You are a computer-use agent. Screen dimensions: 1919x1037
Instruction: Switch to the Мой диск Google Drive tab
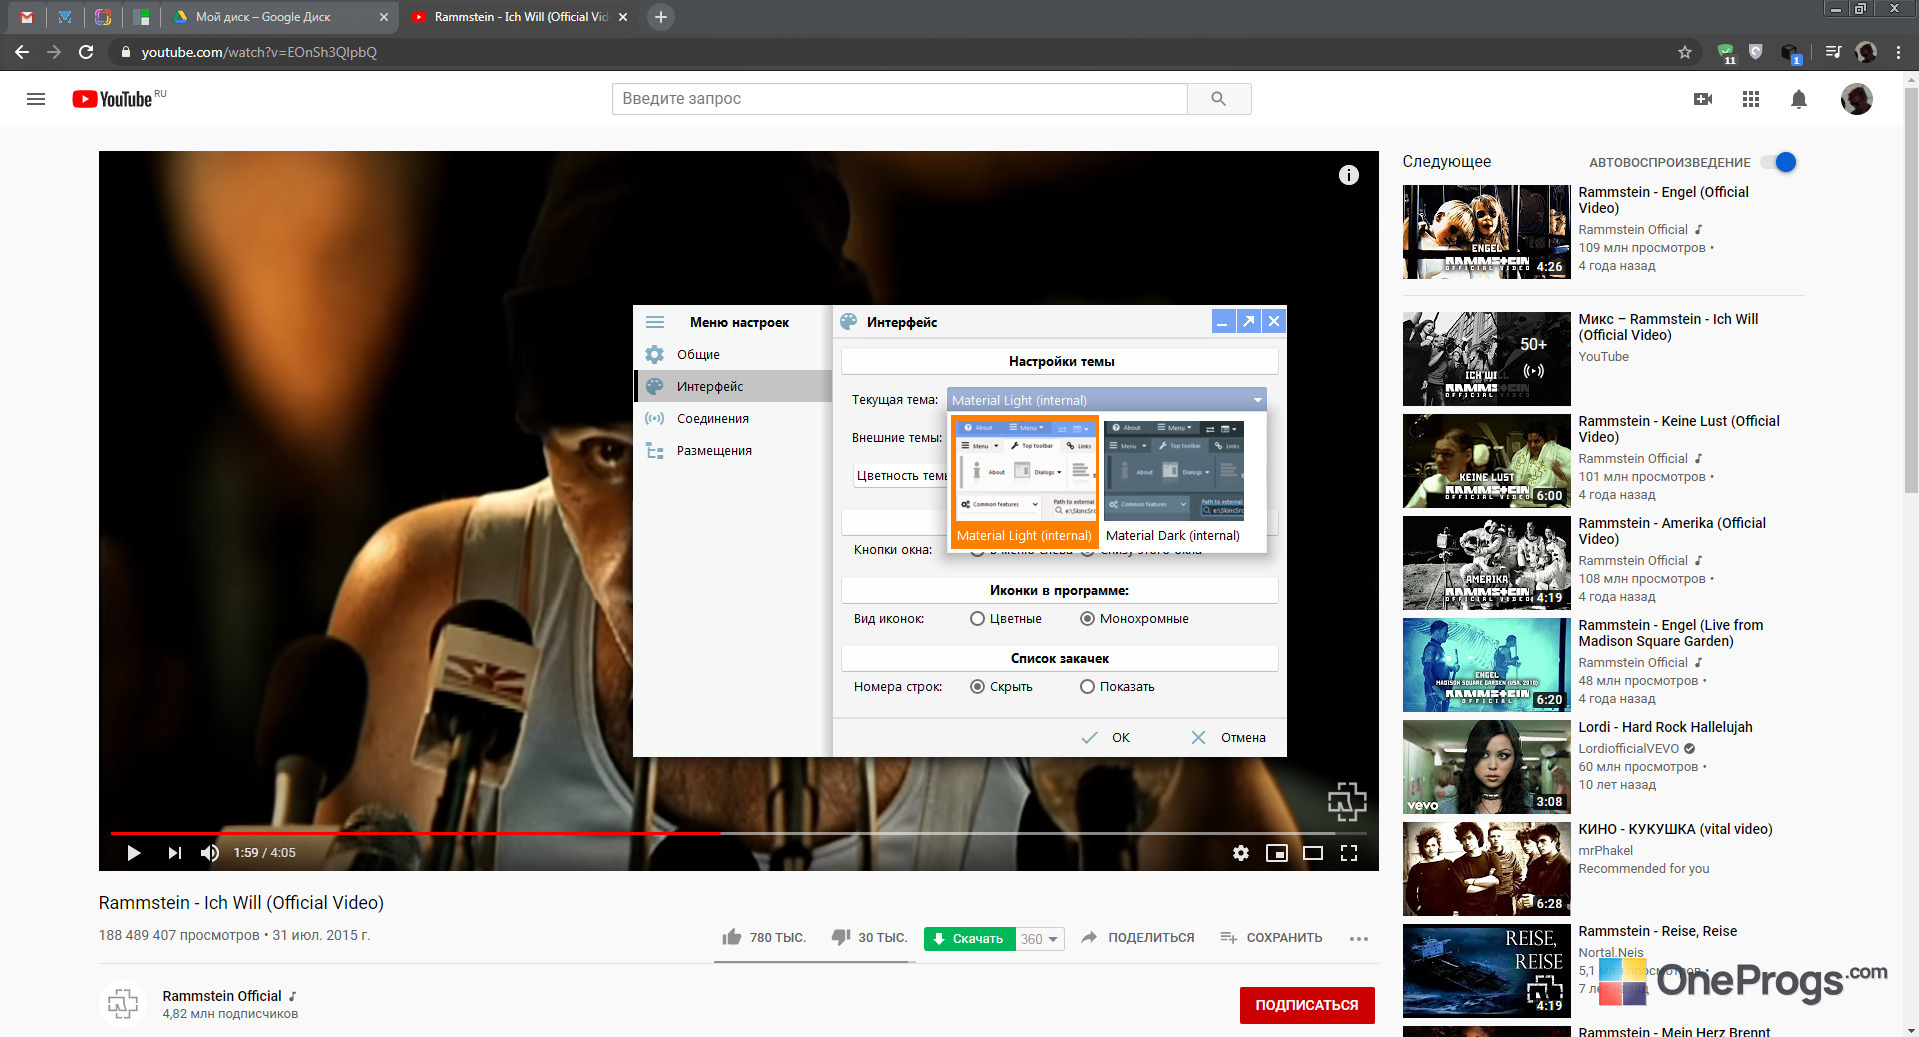[x=279, y=17]
